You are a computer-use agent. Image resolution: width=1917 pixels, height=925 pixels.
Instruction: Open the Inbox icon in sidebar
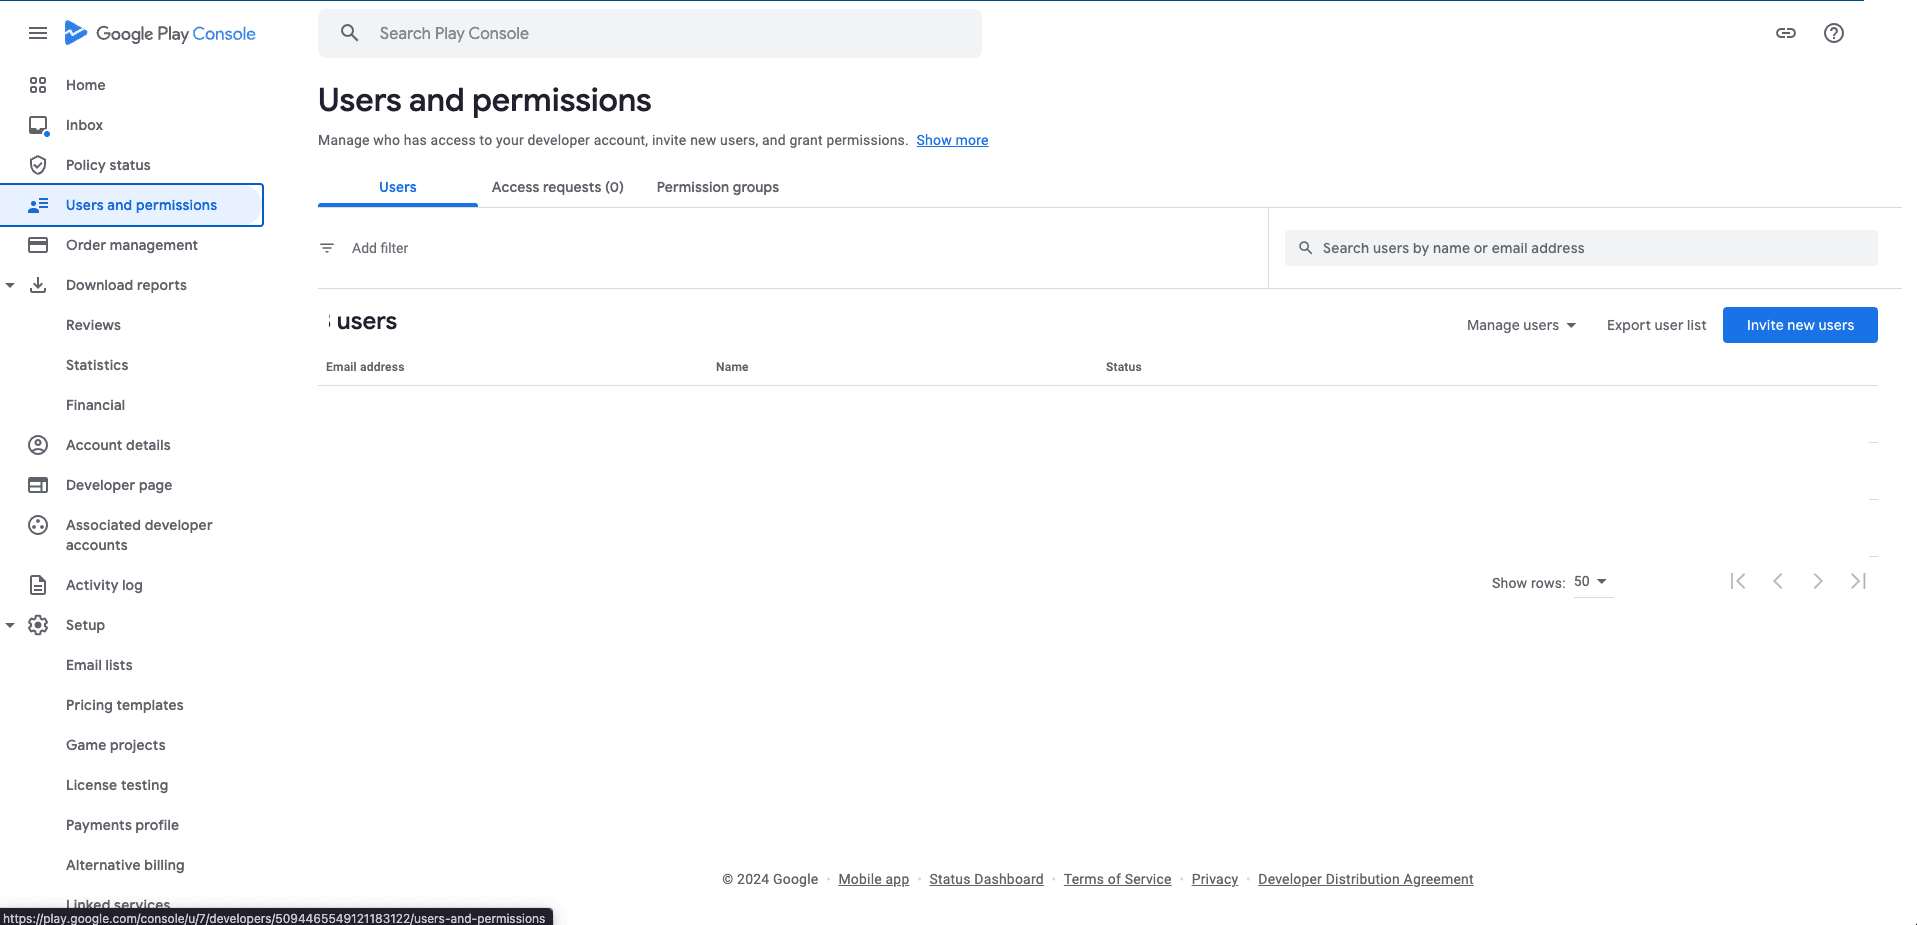[x=38, y=125]
